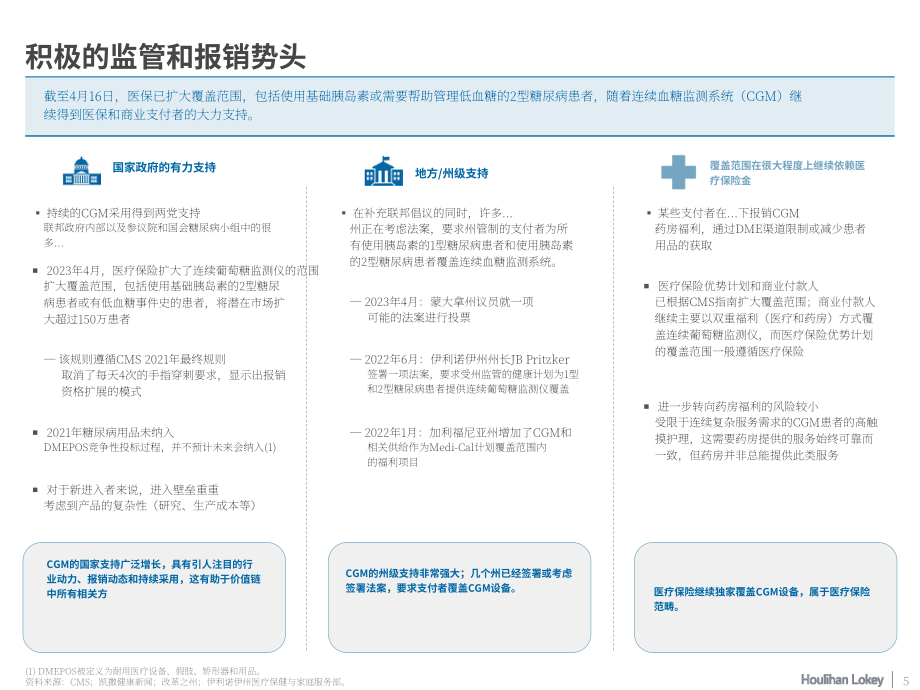Click item 2022年1月：加利福尼亚州增加了CGM和
The image size is (920, 690).
tap(468, 432)
